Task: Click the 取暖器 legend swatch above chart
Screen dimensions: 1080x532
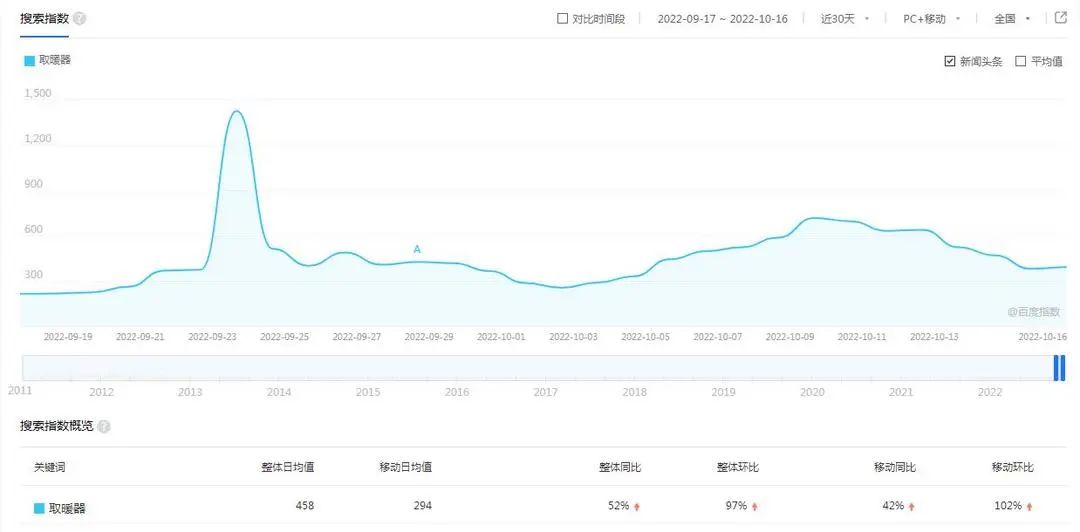Action: pos(29,60)
